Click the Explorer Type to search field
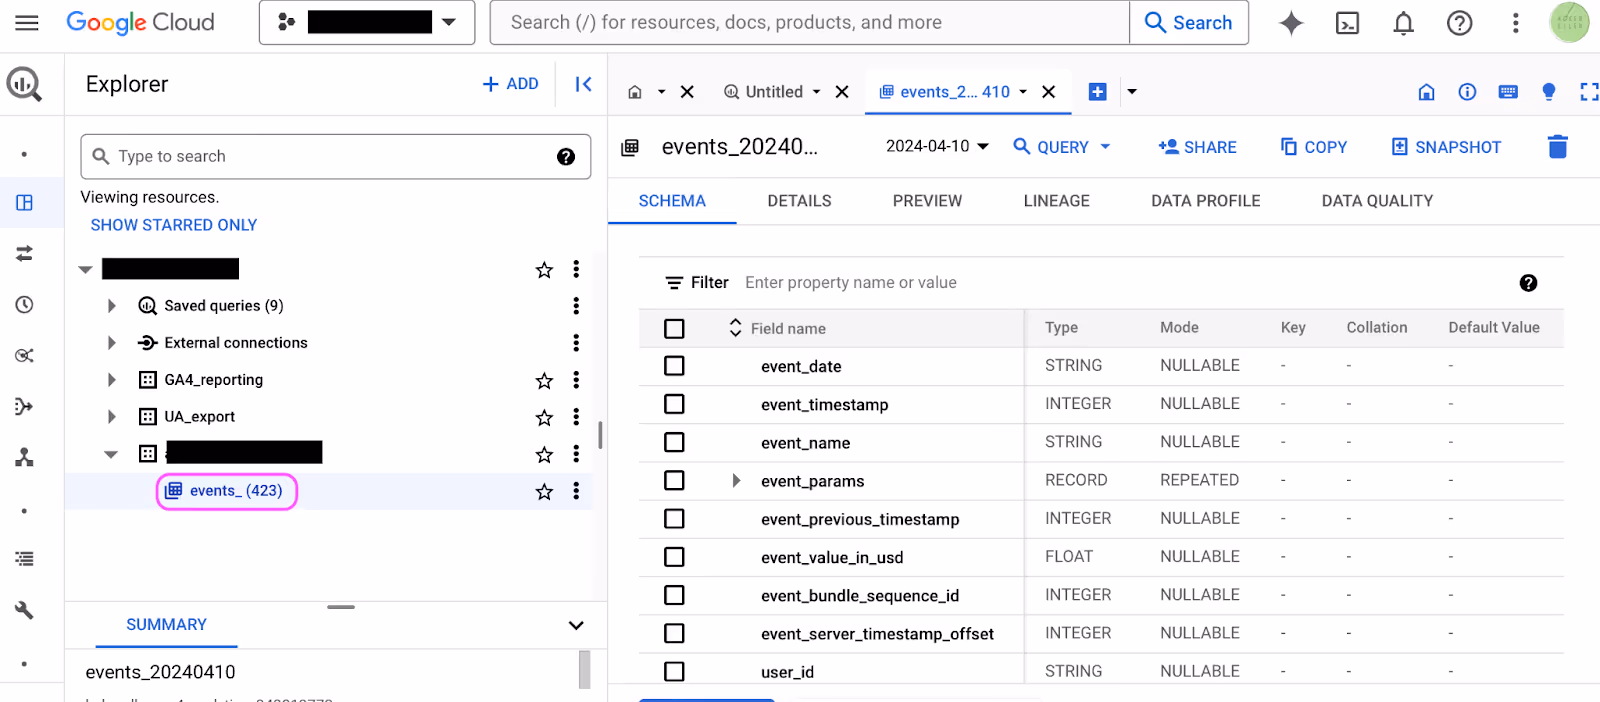The height and width of the screenshot is (702, 1600). (x=335, y=157)
